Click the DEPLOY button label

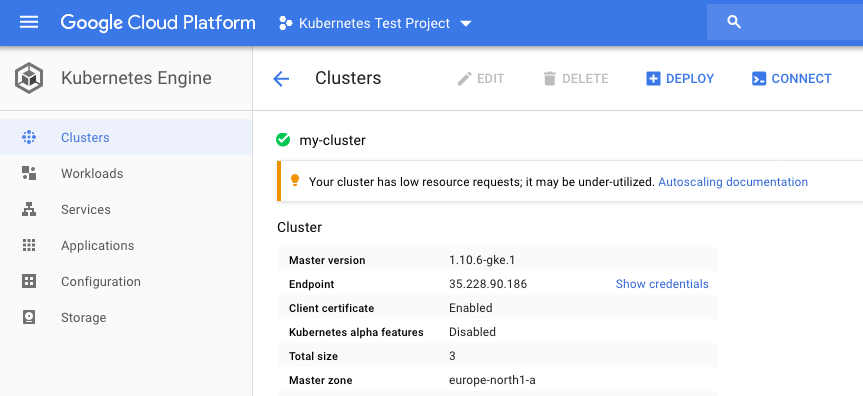tap(690, 79)
